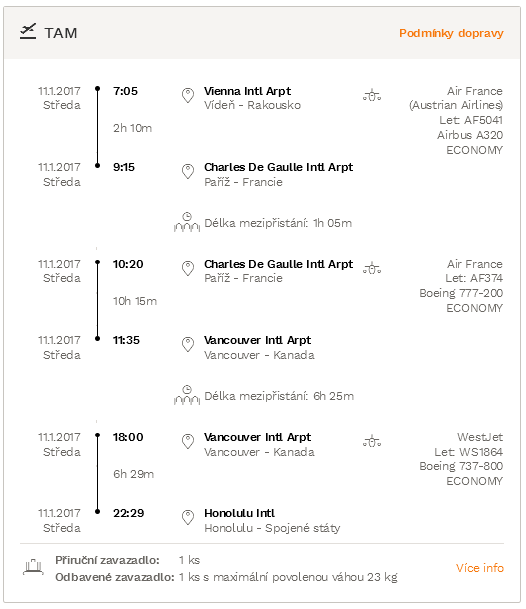Click airplane icon for flight AF374
This screenshot has width=526, height=609.
[372, 268]
